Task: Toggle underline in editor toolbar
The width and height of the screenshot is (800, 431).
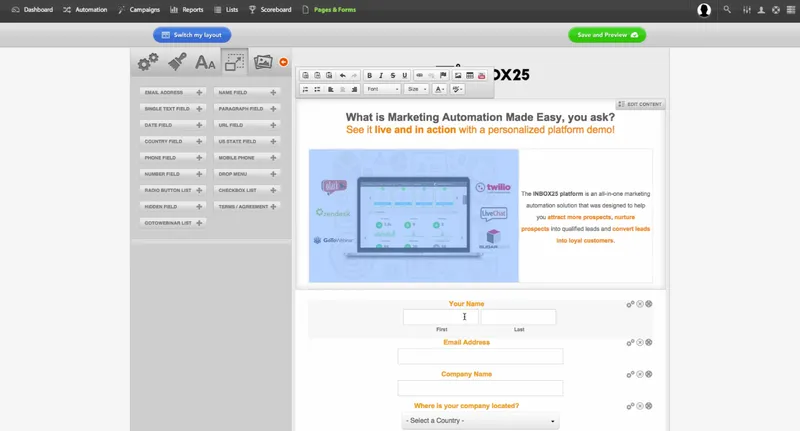Action: pyautogui.click(x=405, y=75)
